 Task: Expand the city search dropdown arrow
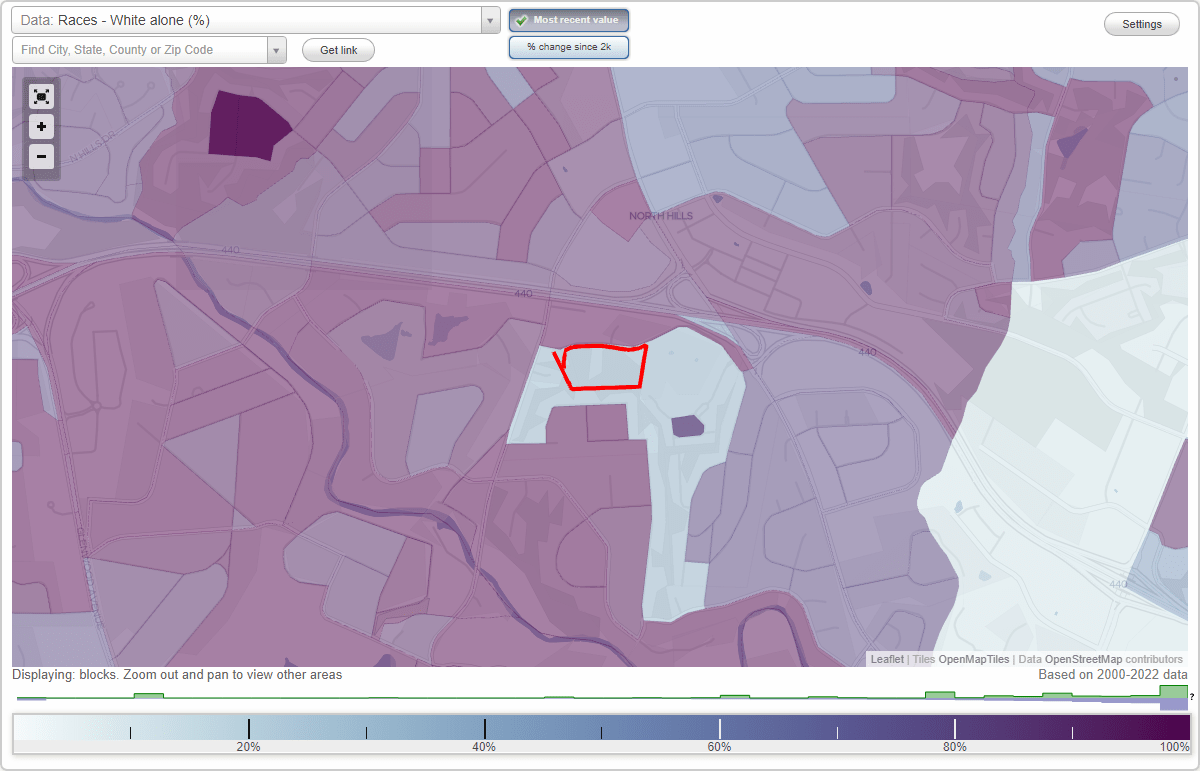277,50
